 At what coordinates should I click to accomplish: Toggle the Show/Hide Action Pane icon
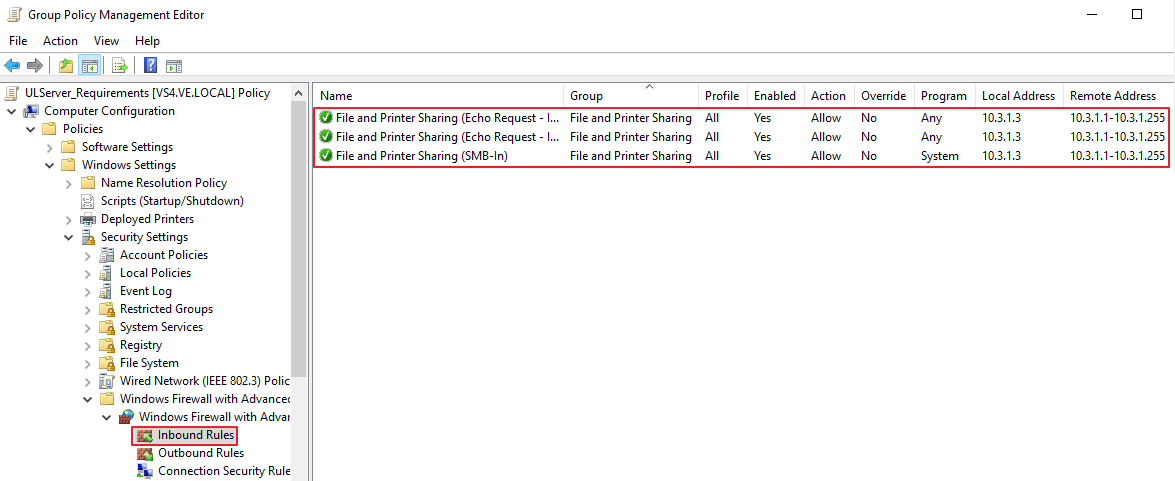point(174,65)
